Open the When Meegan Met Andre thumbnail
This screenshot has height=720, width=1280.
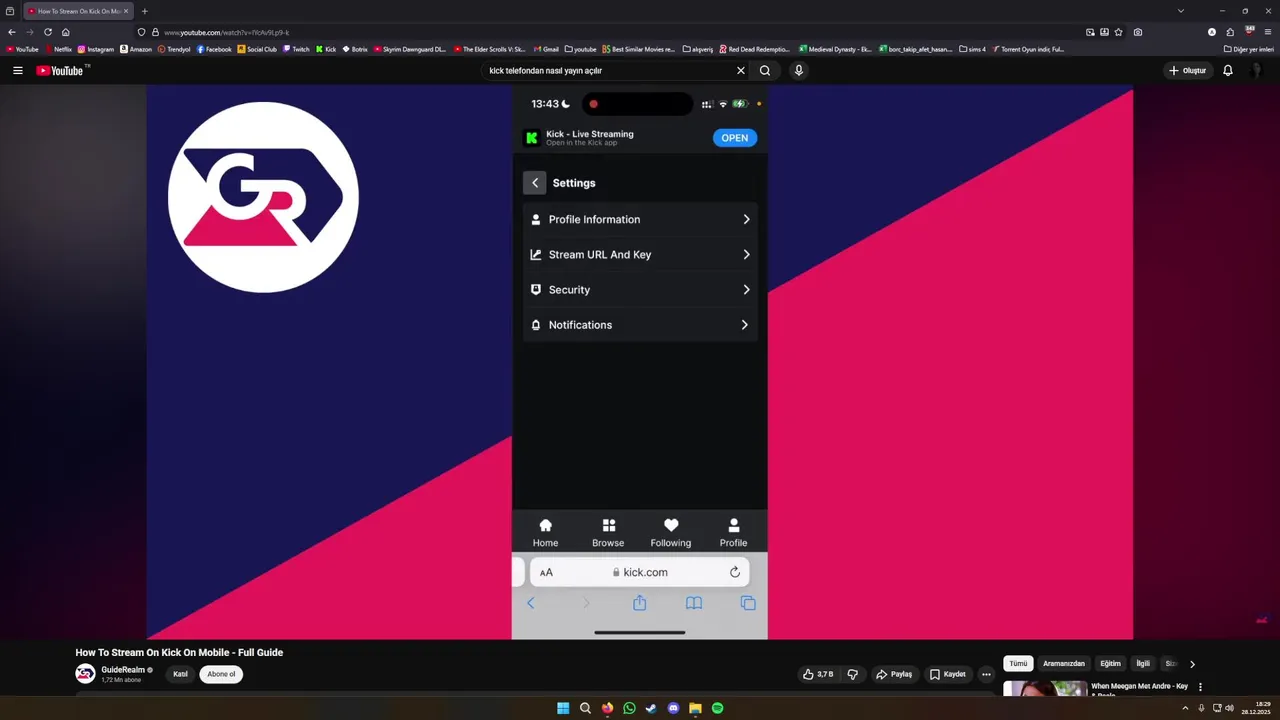pos(1045,689)
